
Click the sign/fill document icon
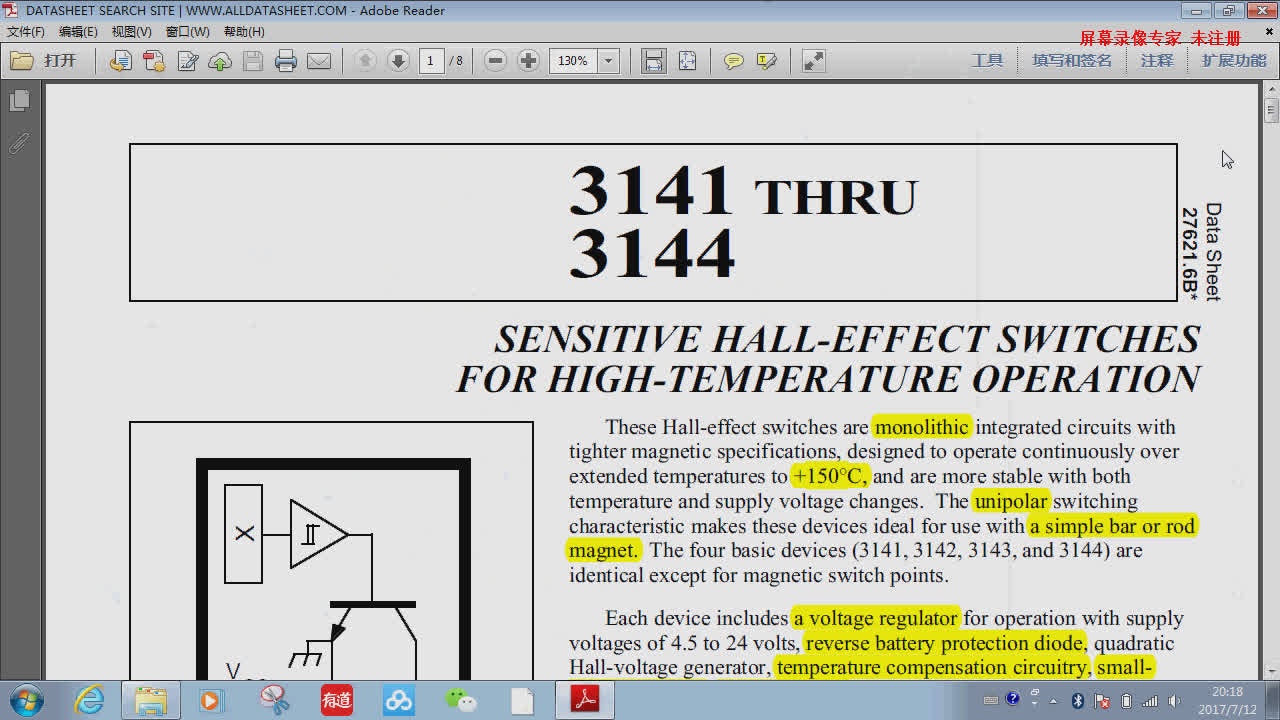click(x=187, y=61)
